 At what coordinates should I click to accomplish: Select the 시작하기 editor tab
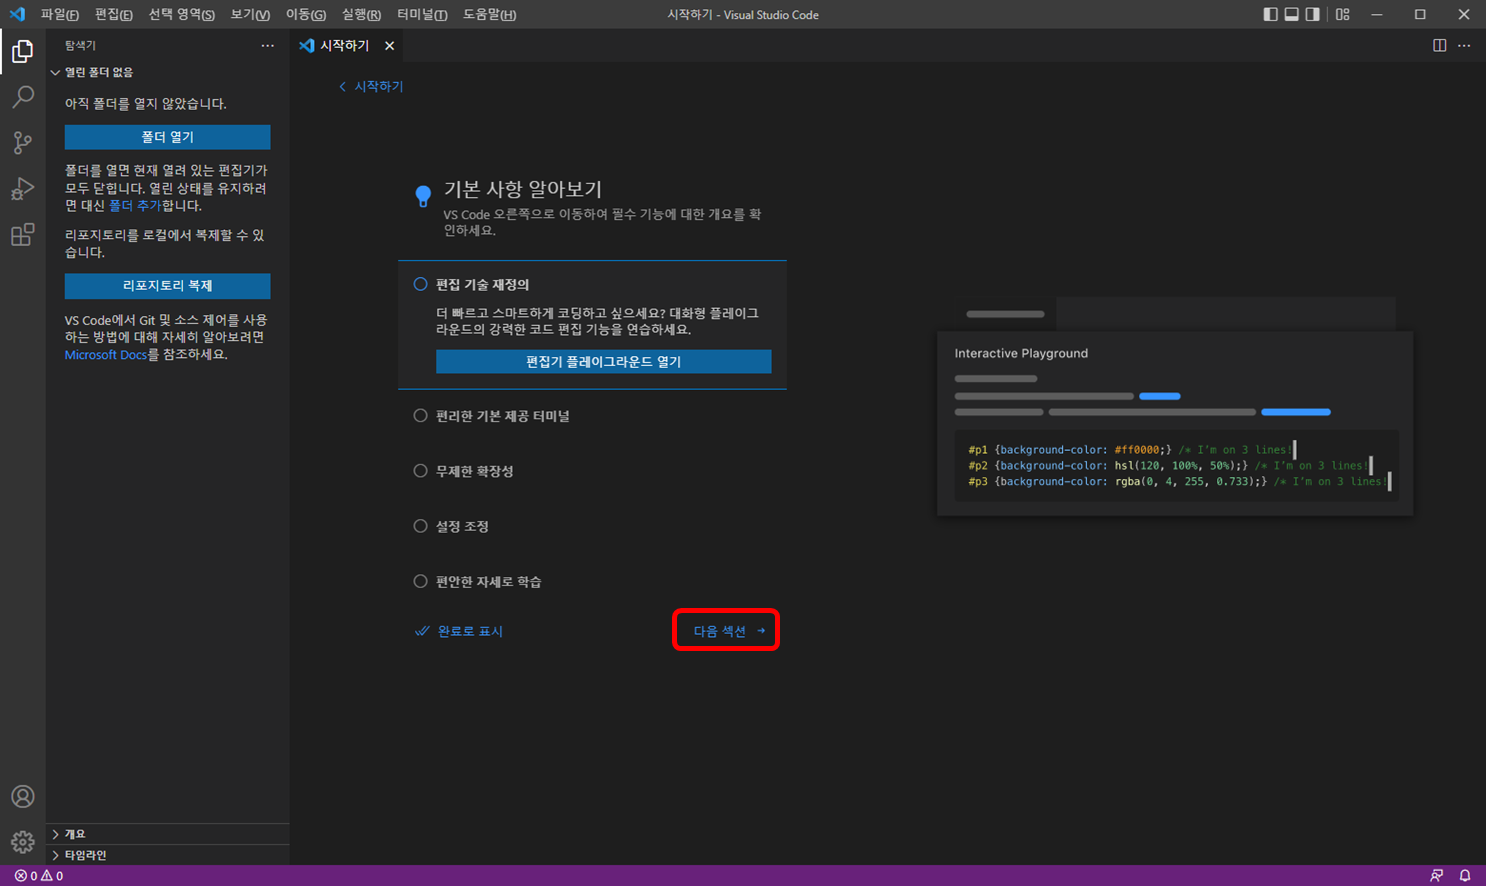pos(344,46)
